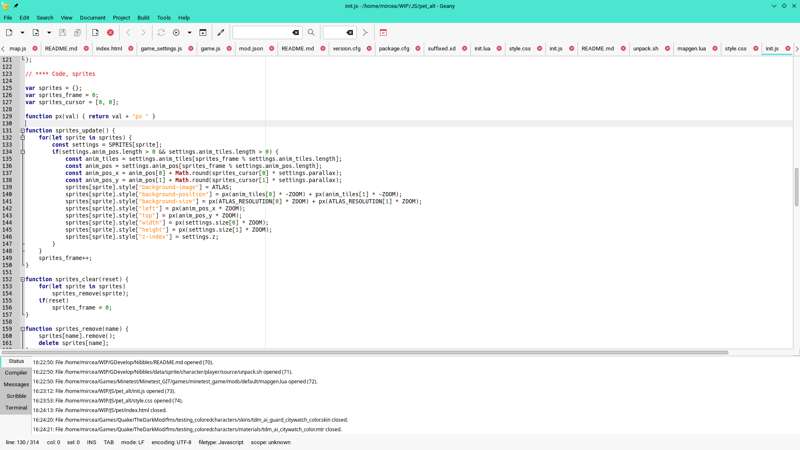Viewport: 800px width, 450px height.
Task: Open the Build actions dropdown arrow
Action: tap(189, 33)
